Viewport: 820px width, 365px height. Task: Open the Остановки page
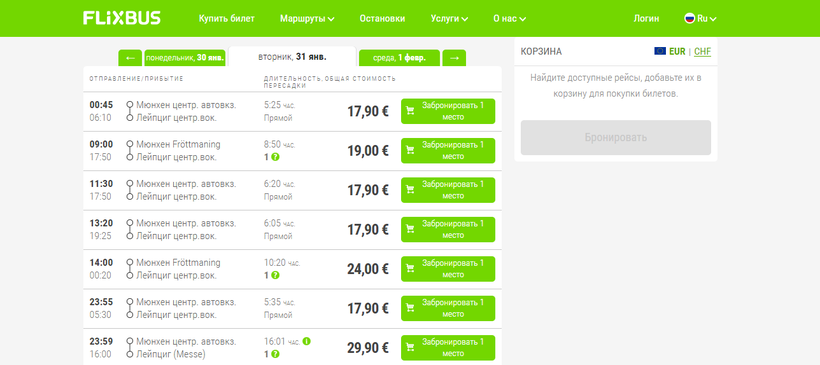point(382,18)
